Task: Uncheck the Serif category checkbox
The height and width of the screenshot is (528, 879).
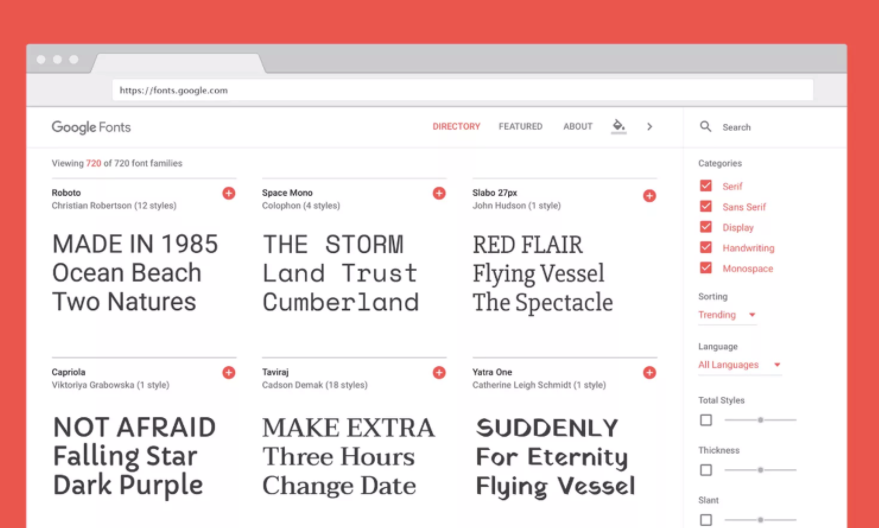Action: tap(706, 186)
